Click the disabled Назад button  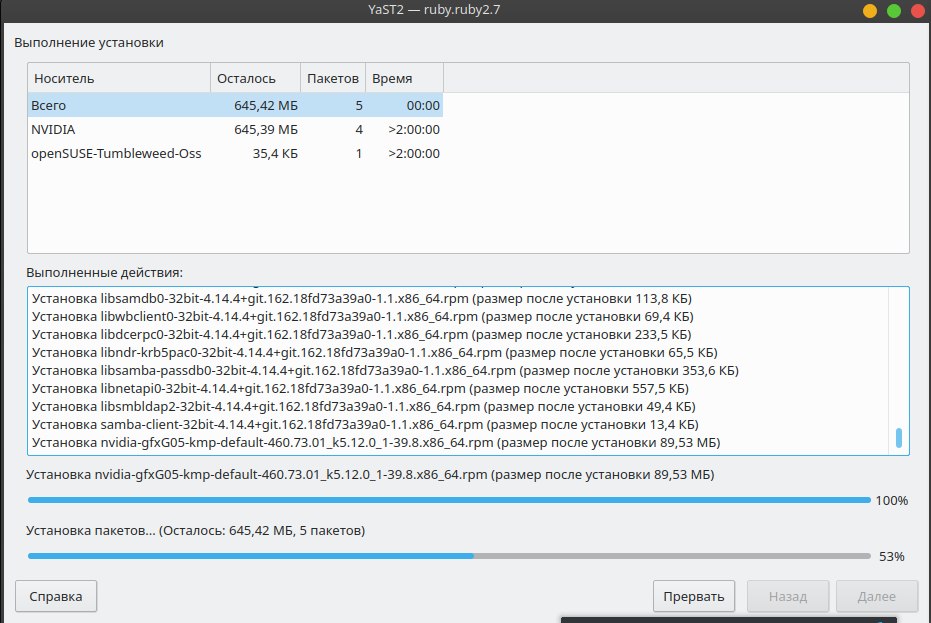click(787, 596)
